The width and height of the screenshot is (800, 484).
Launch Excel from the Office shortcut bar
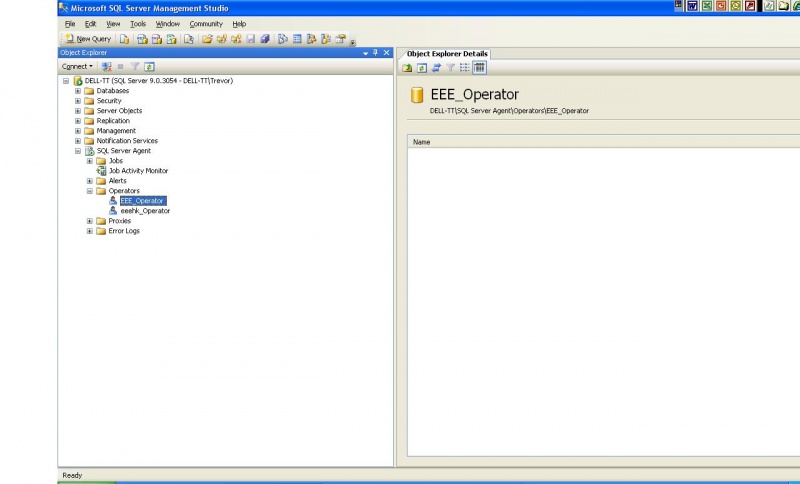tap(707, 6)
